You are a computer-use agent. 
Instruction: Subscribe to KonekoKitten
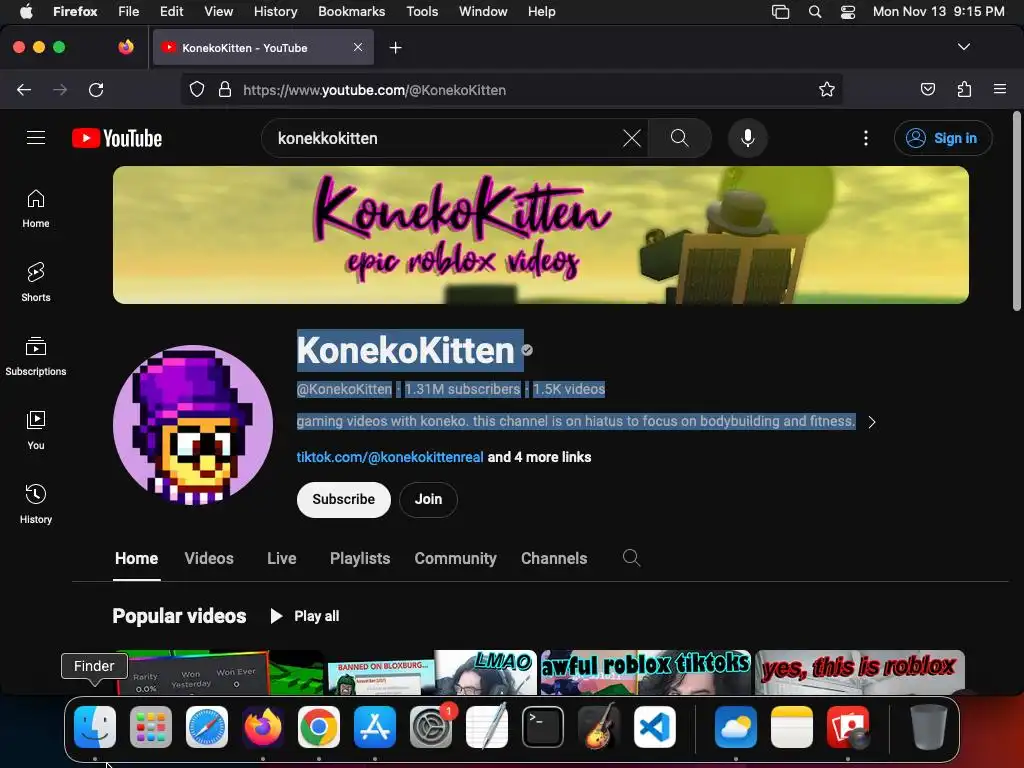coord(344,500)
